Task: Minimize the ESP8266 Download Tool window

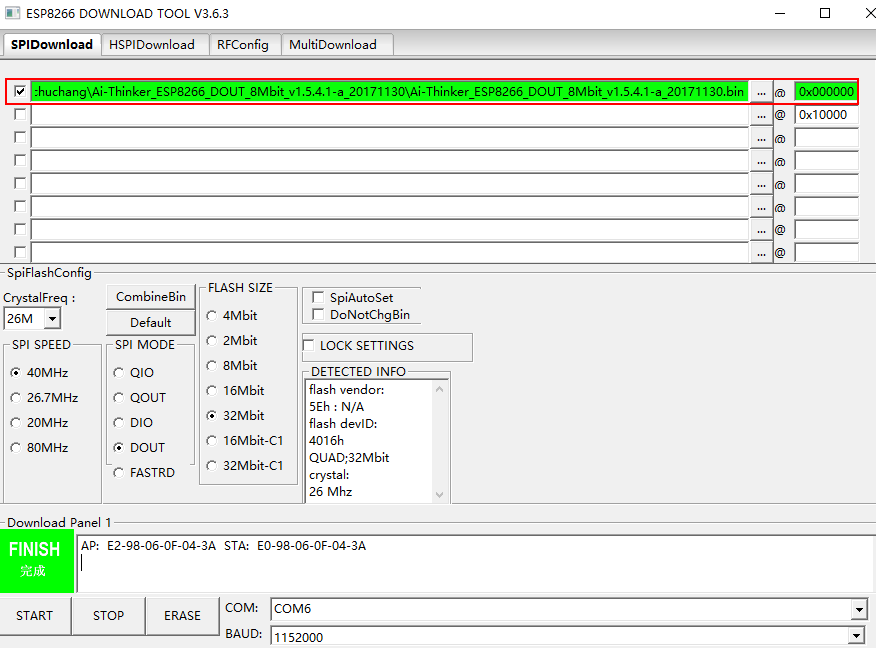Action: pos(780,13)
